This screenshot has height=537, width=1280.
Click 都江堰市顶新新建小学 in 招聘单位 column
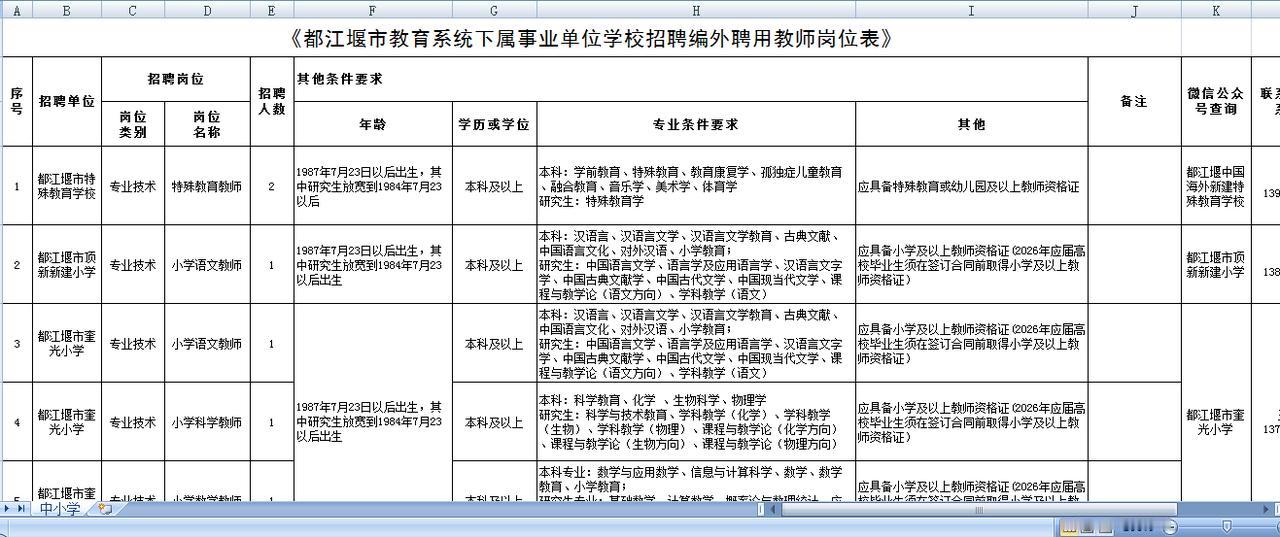pos(67,265)
